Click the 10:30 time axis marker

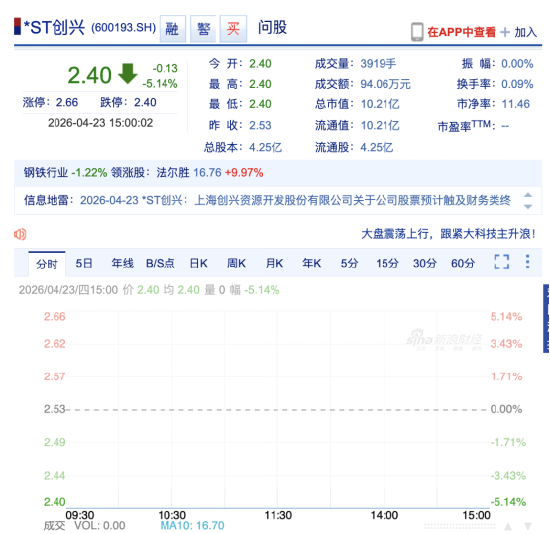coord(172,515)
